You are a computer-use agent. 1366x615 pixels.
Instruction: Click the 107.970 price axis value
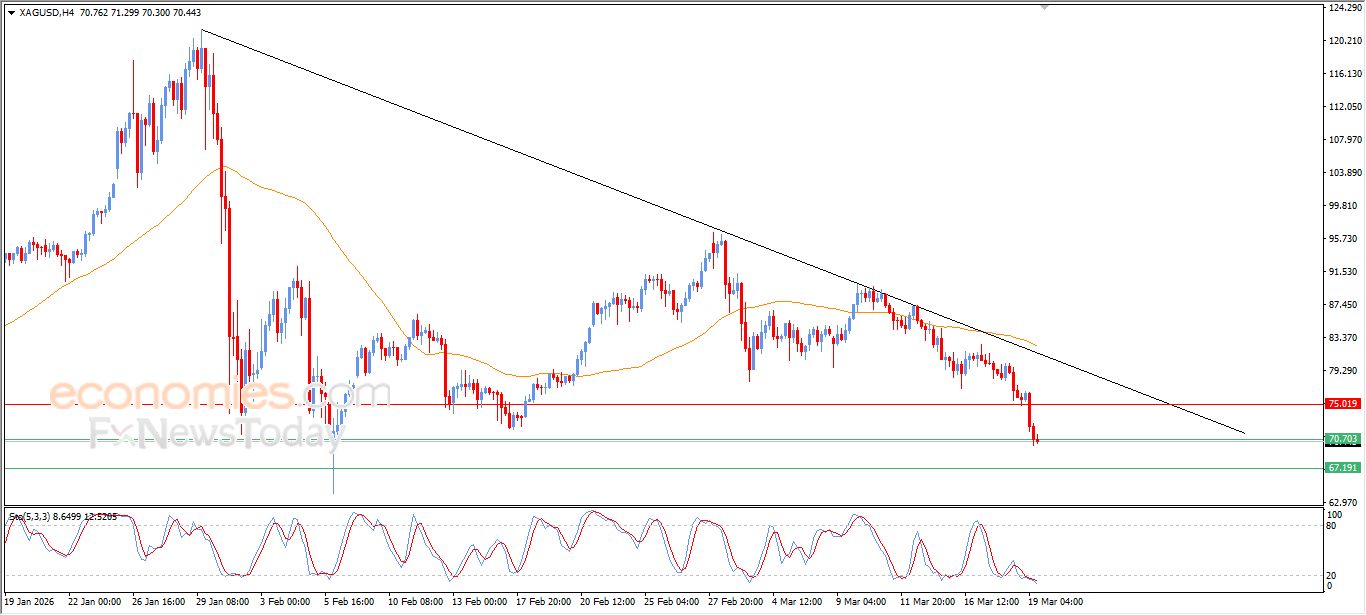[1345, 140]
